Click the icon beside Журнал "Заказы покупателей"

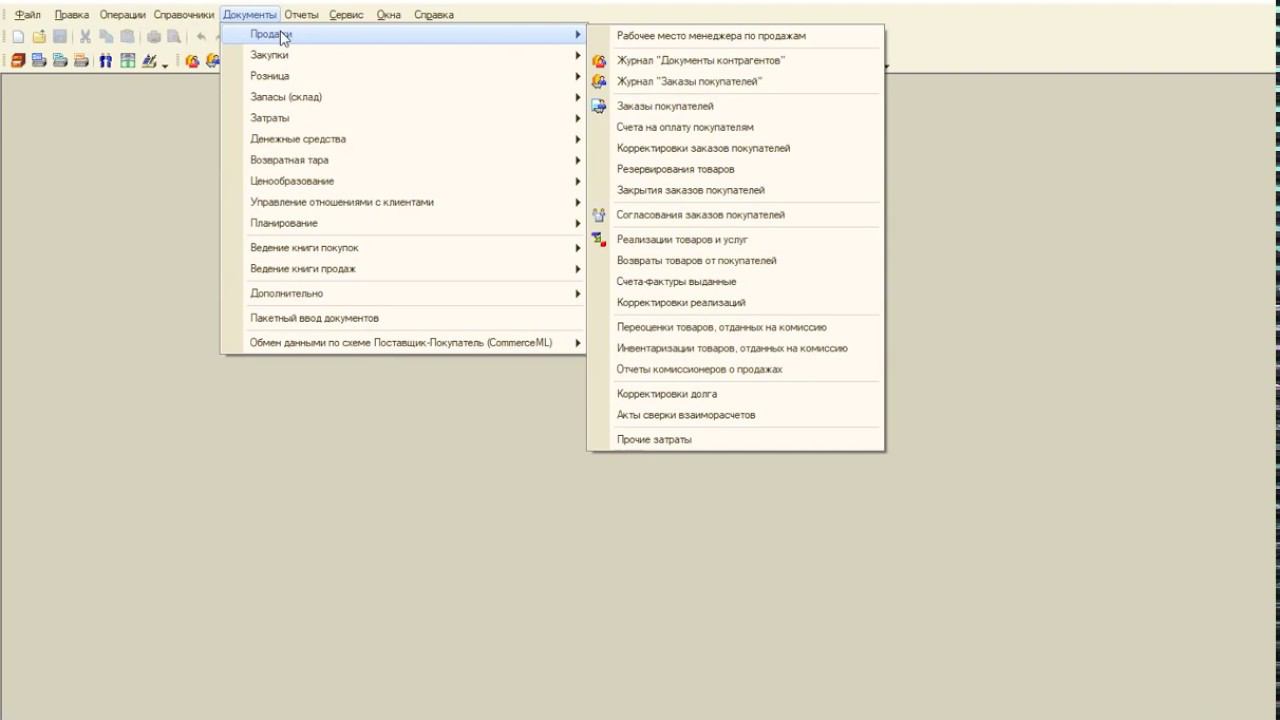click(599, 82)
